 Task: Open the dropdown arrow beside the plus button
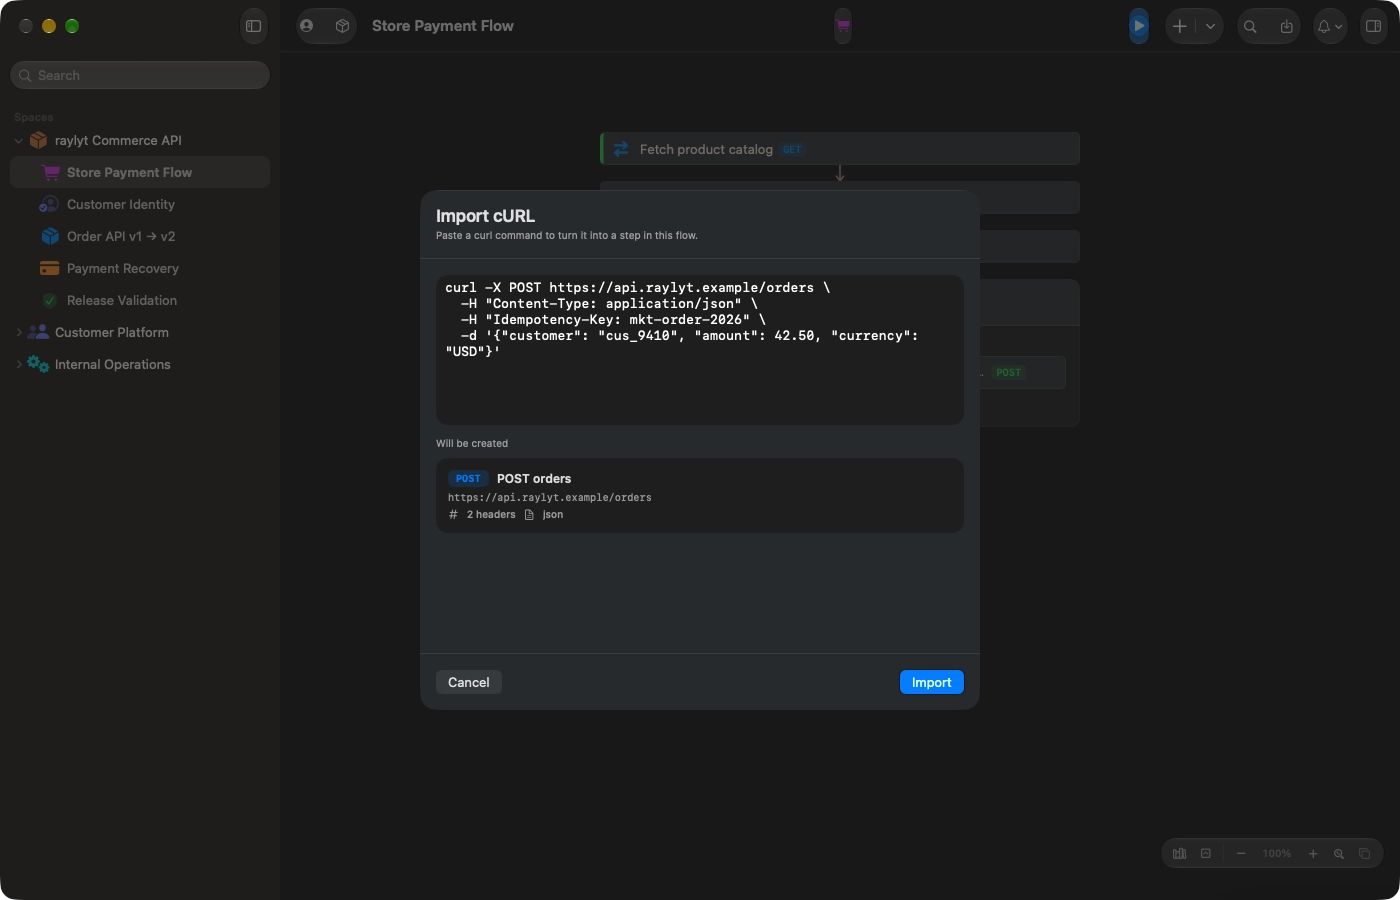1210,26
